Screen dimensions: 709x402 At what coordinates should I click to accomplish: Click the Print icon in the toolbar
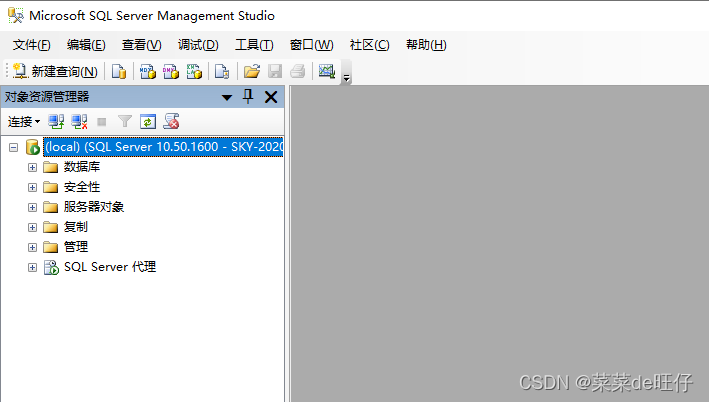(298, 71)
